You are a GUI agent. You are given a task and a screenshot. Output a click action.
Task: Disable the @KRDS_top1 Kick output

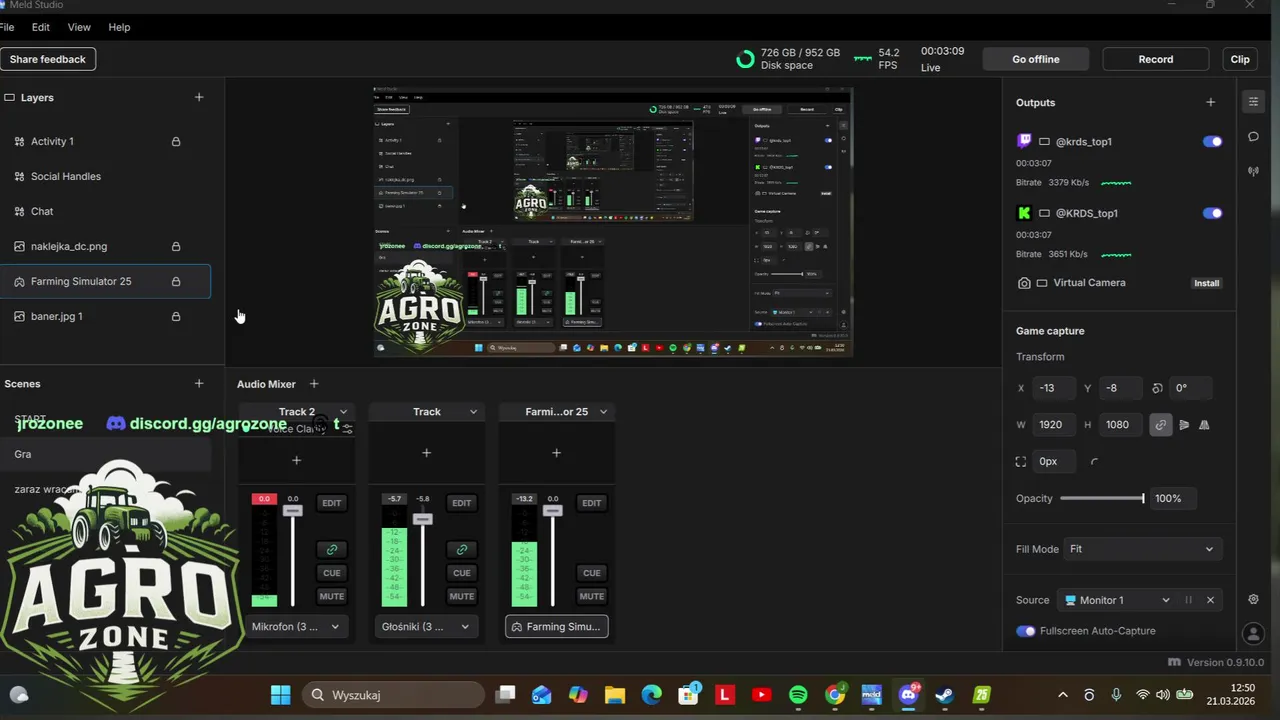[1212, 213]
